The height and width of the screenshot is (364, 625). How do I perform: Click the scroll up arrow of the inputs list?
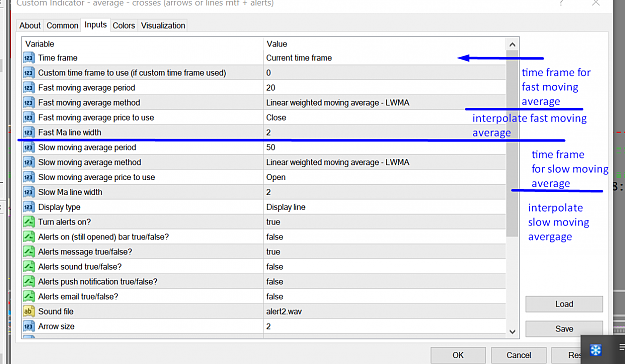coord(512,44)
